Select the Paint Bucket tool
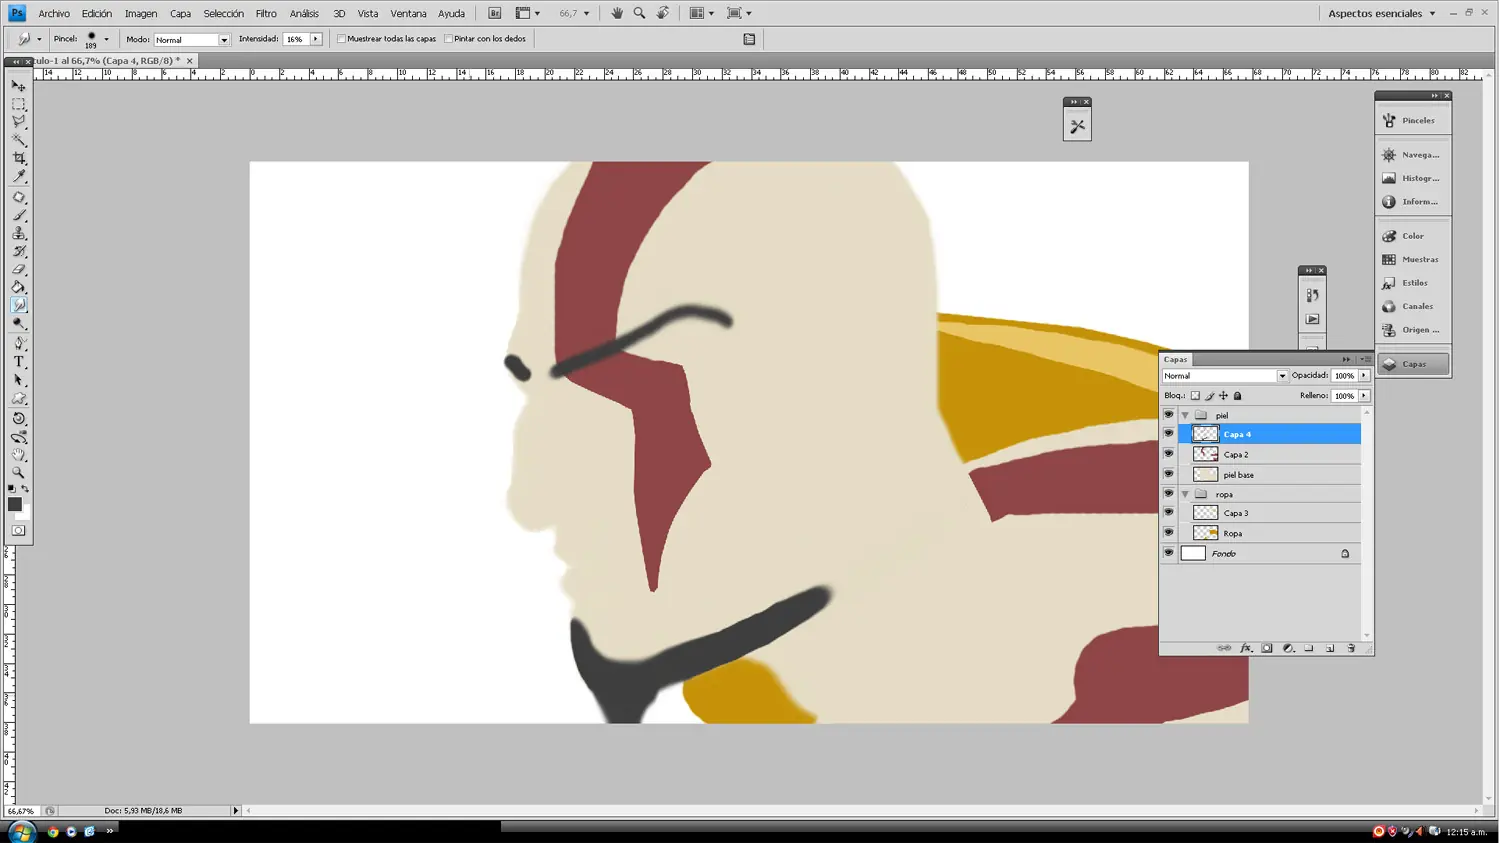The width and height of the screenshot is (1500, 843). (x=18, y=288)
